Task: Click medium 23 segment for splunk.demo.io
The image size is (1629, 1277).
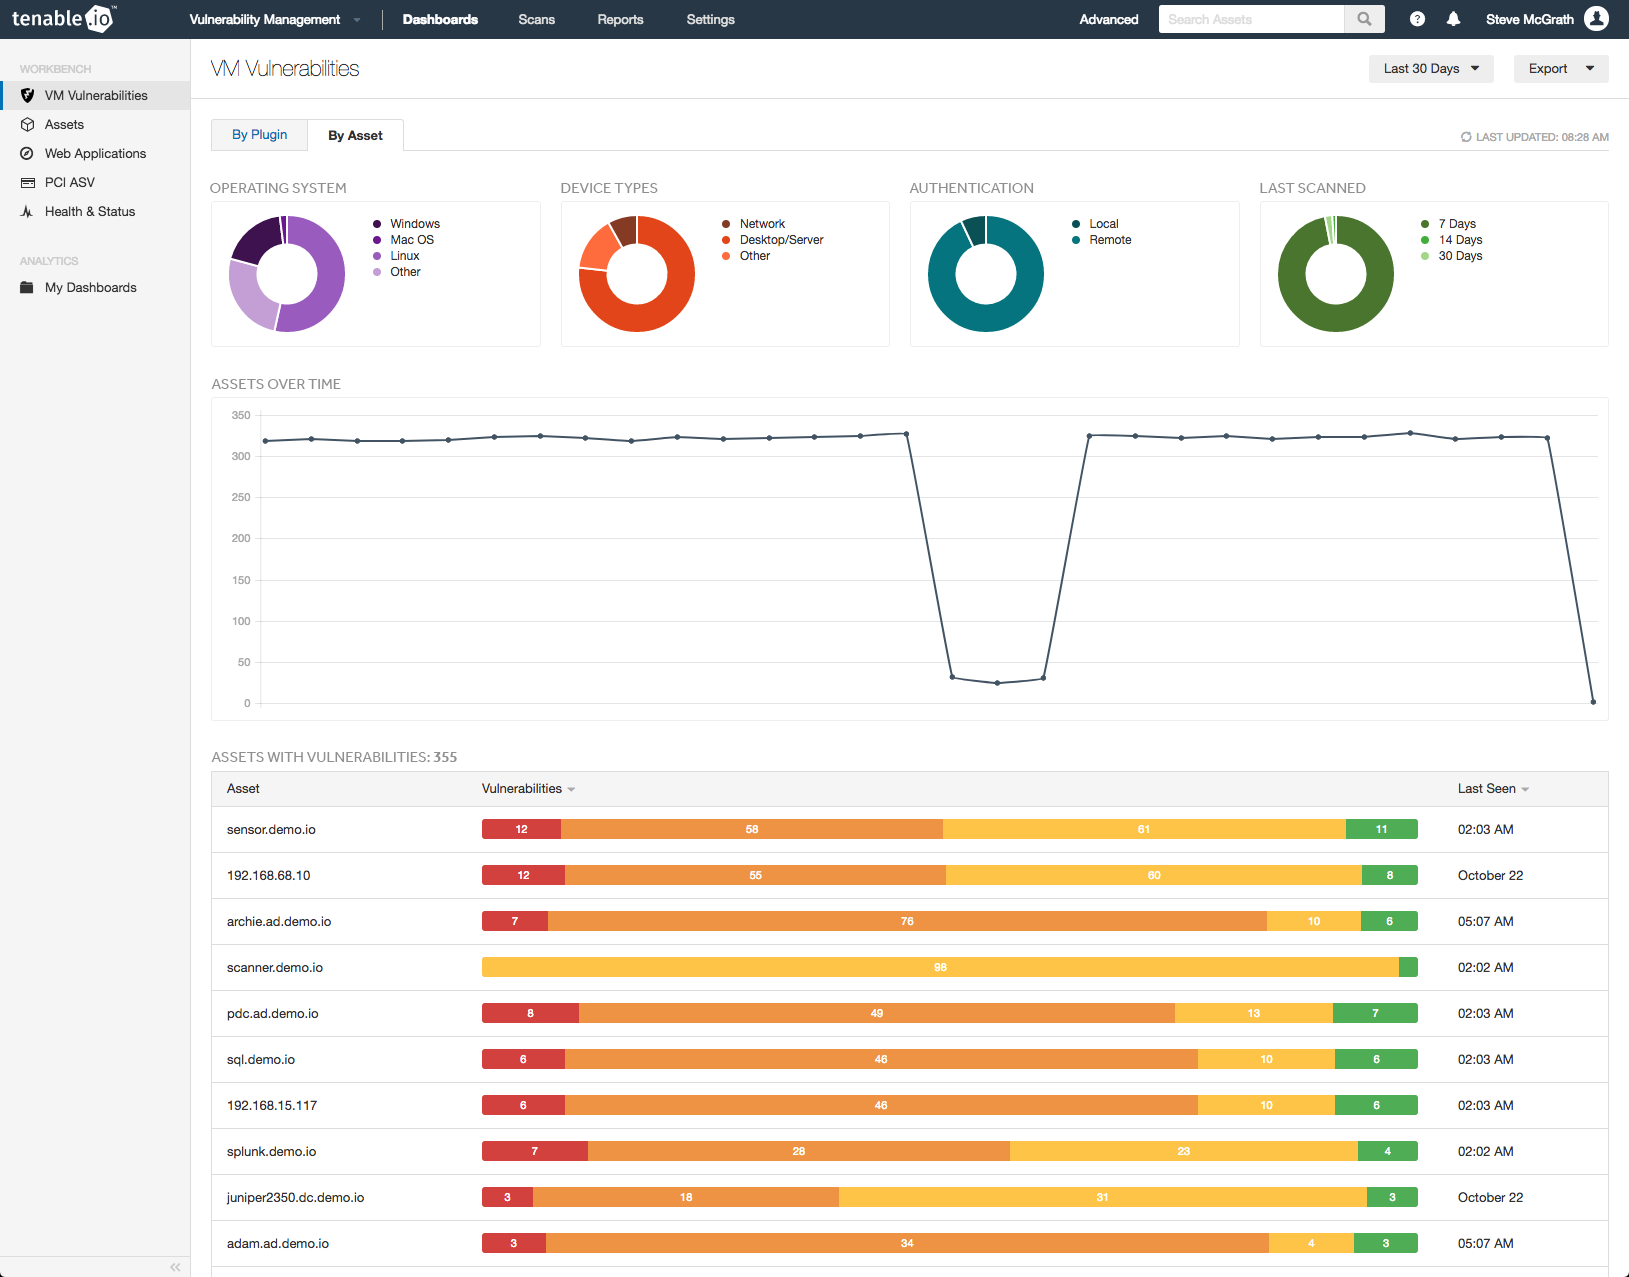Action: click(1184, 1151)
